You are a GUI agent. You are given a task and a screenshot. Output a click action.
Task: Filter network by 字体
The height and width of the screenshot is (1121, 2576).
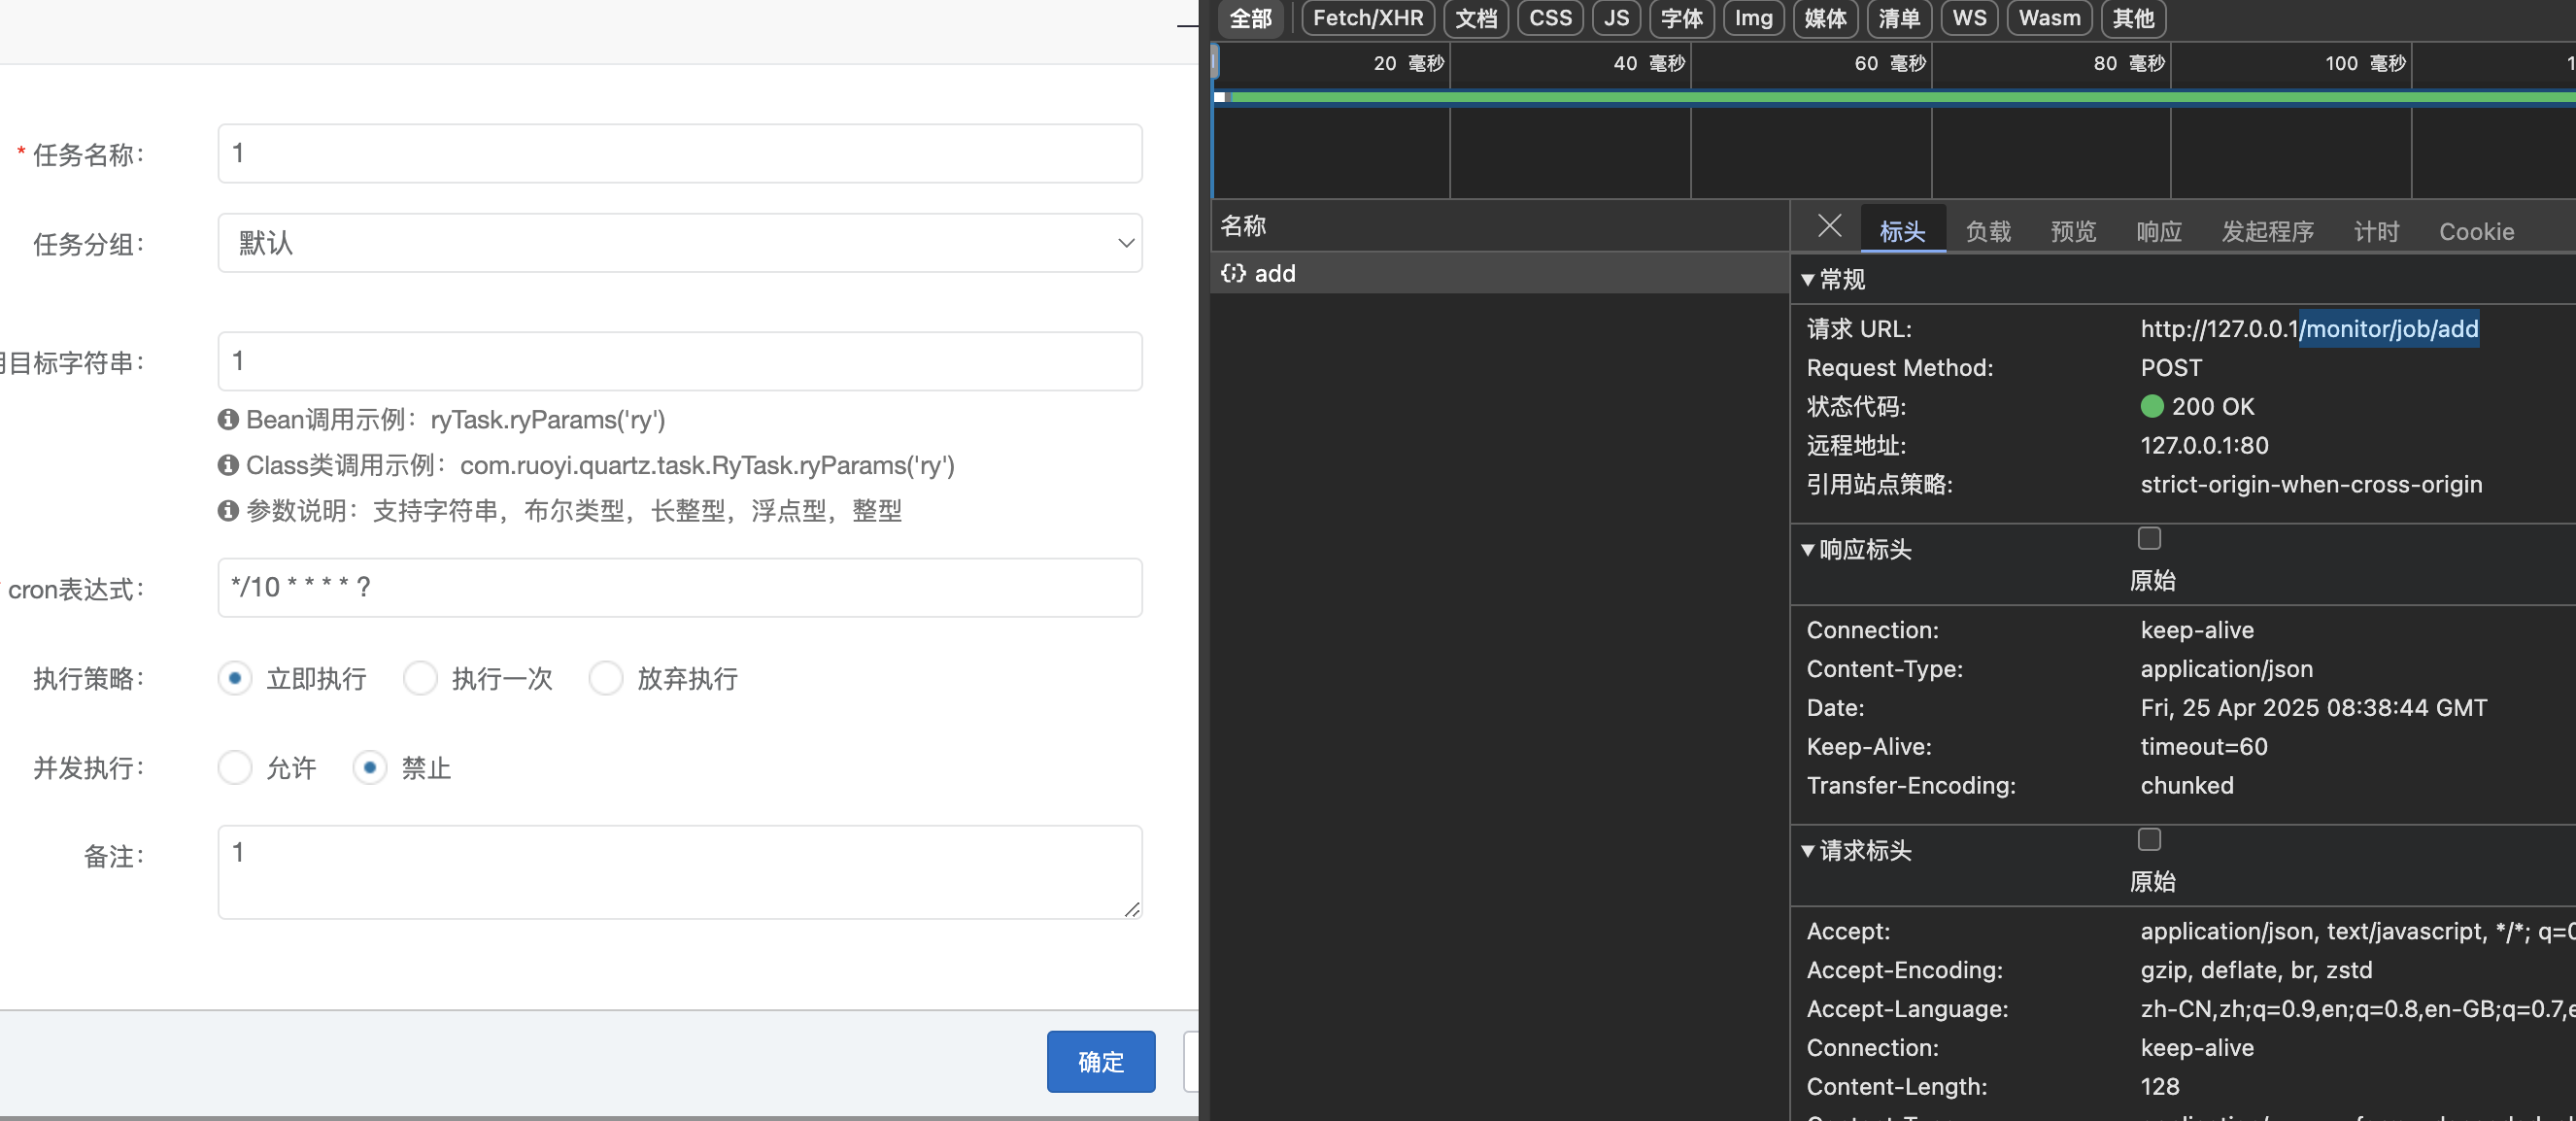1682,18
